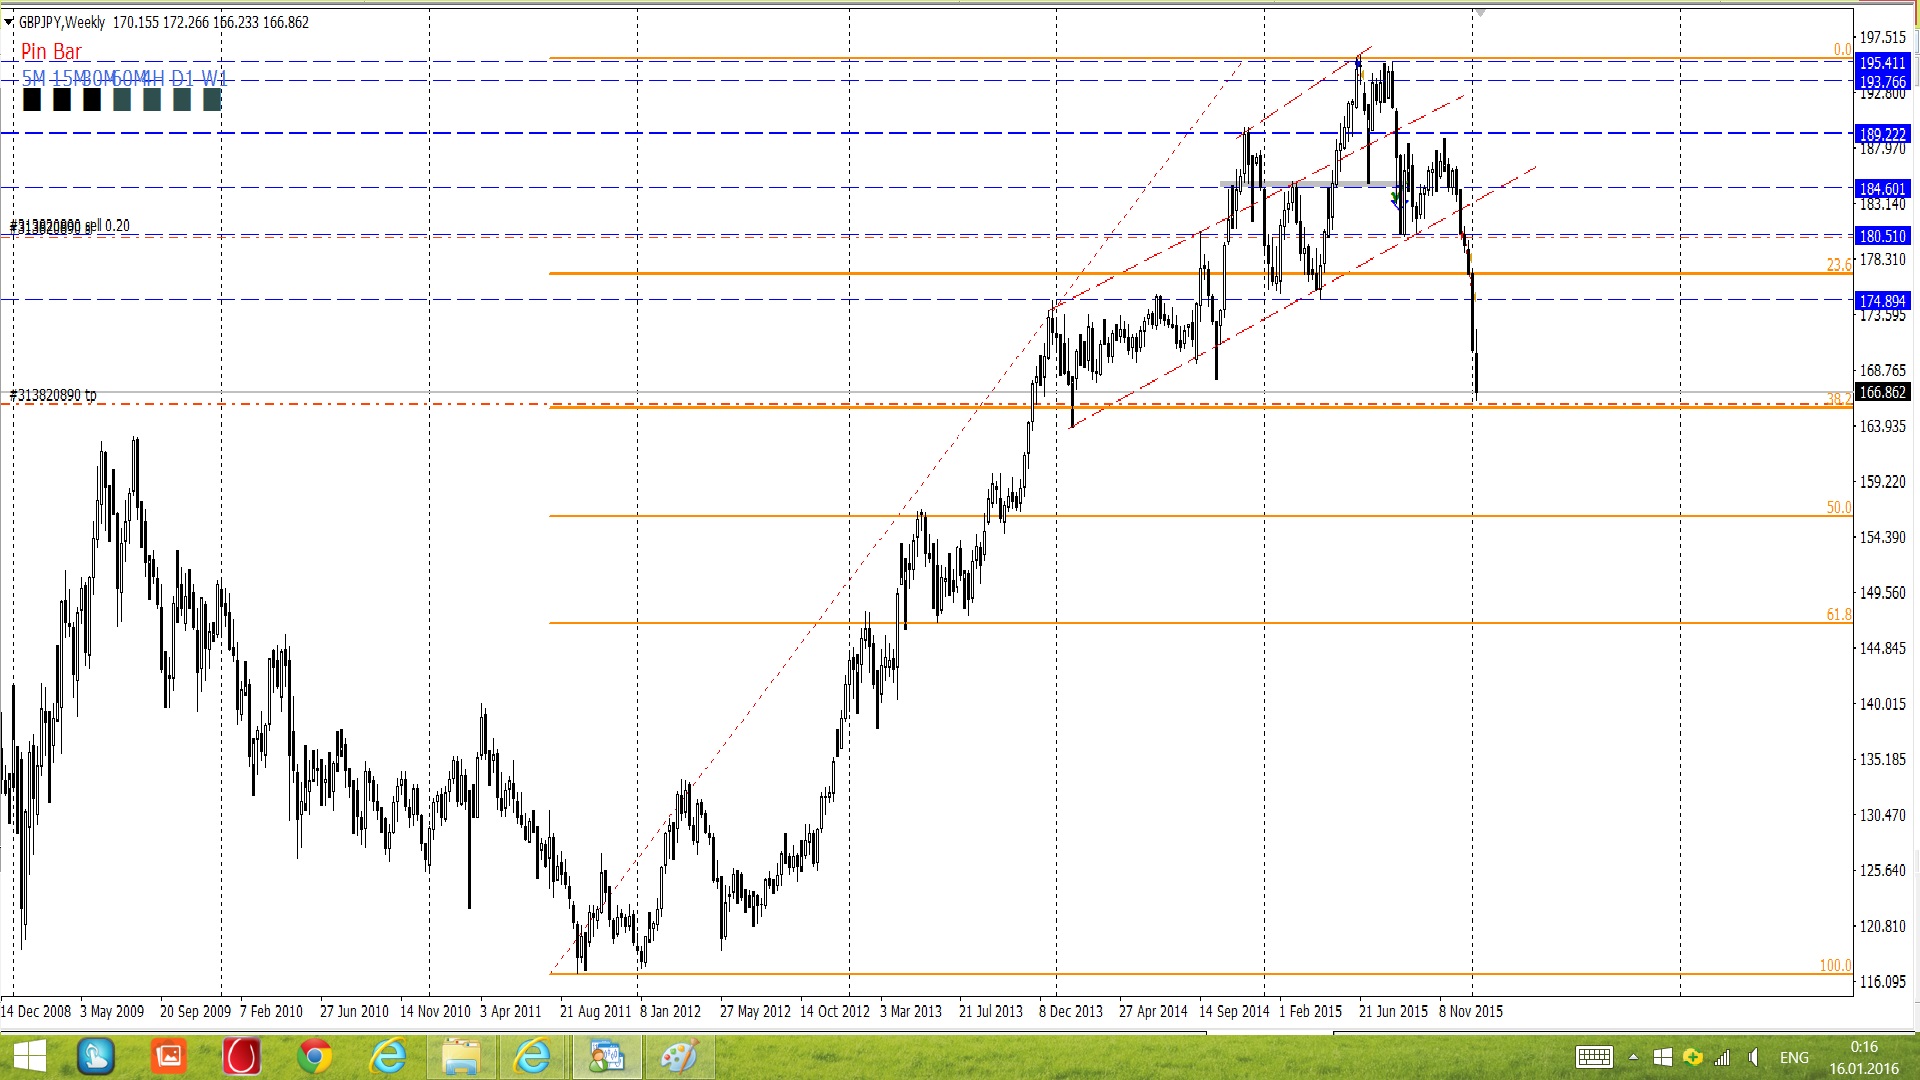The width and height of the screenshot is (1920, 1080).
Task: Select the GBPJPY,Weekly chart title text
Action: [62, 22]
